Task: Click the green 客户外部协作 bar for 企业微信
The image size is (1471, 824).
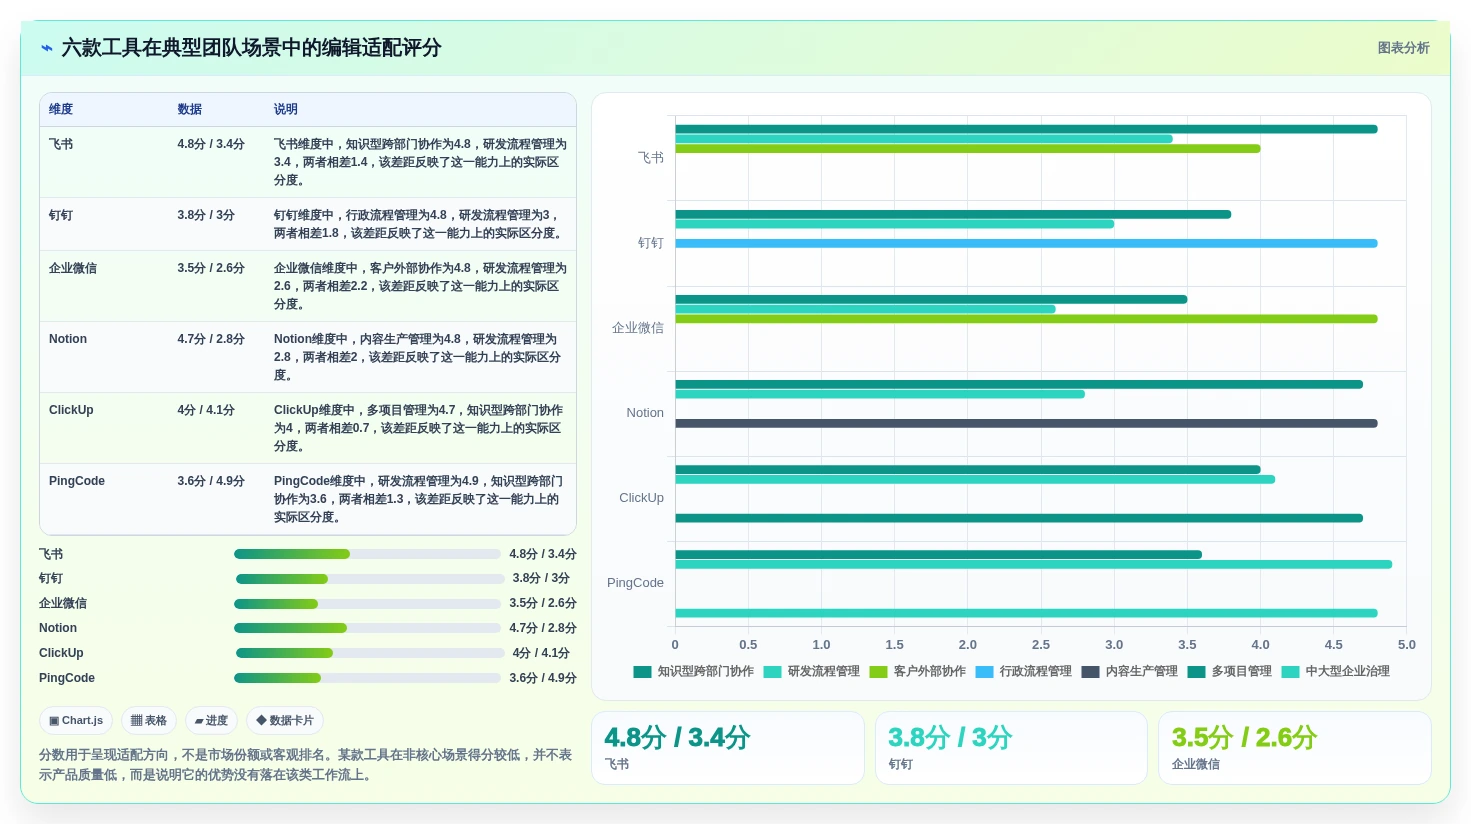Action: pos(1026,319)
